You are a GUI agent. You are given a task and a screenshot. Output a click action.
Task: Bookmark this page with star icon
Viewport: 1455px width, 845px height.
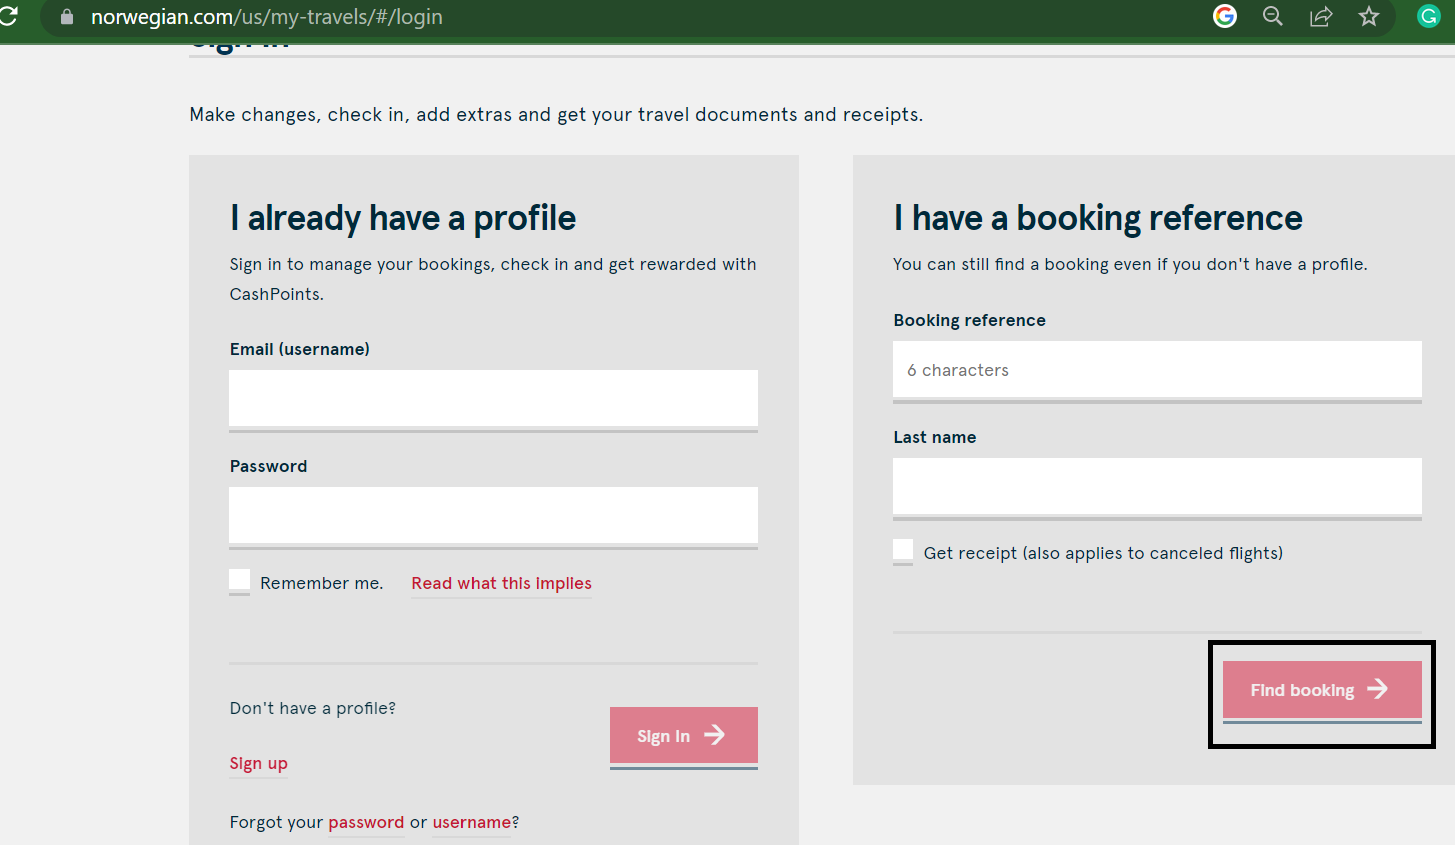pos(1369,16)
